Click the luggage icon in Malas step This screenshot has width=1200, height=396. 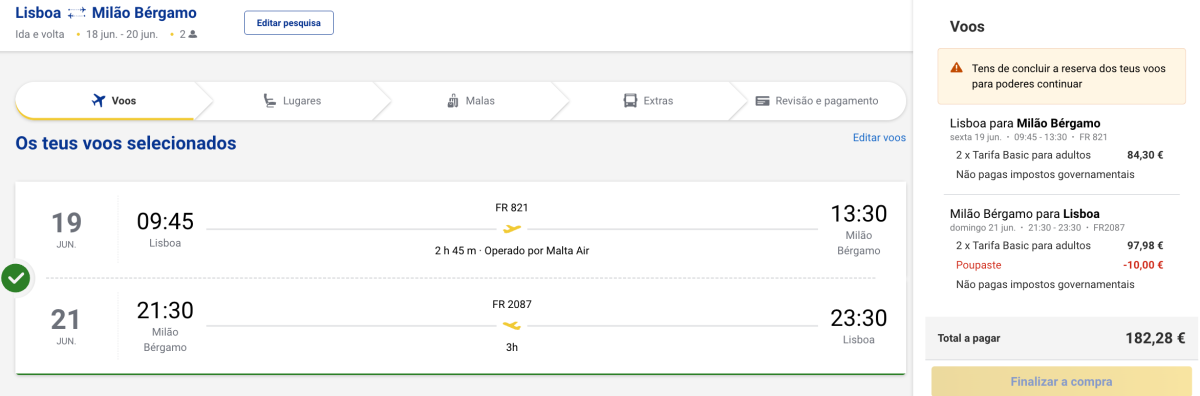point(454,101)
